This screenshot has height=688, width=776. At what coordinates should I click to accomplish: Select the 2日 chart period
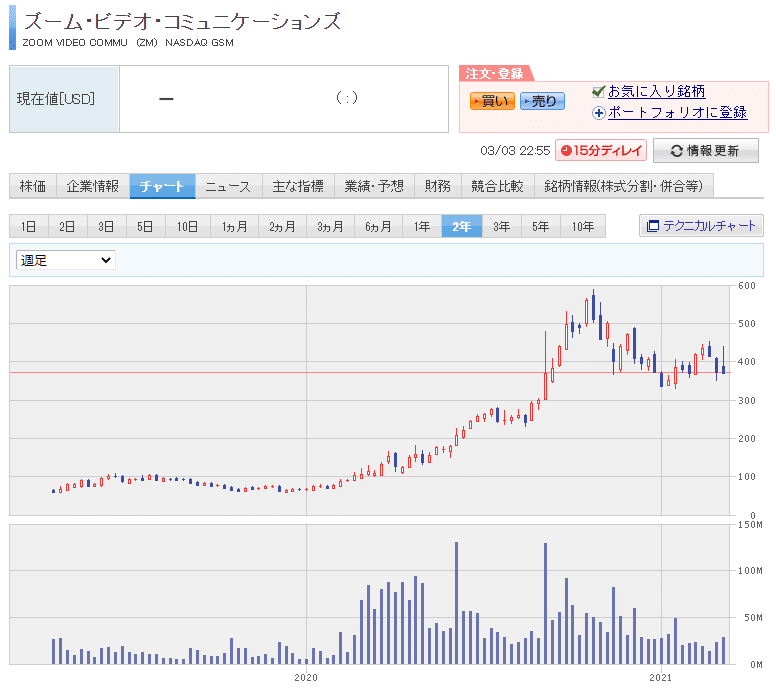tap(67, 226)
